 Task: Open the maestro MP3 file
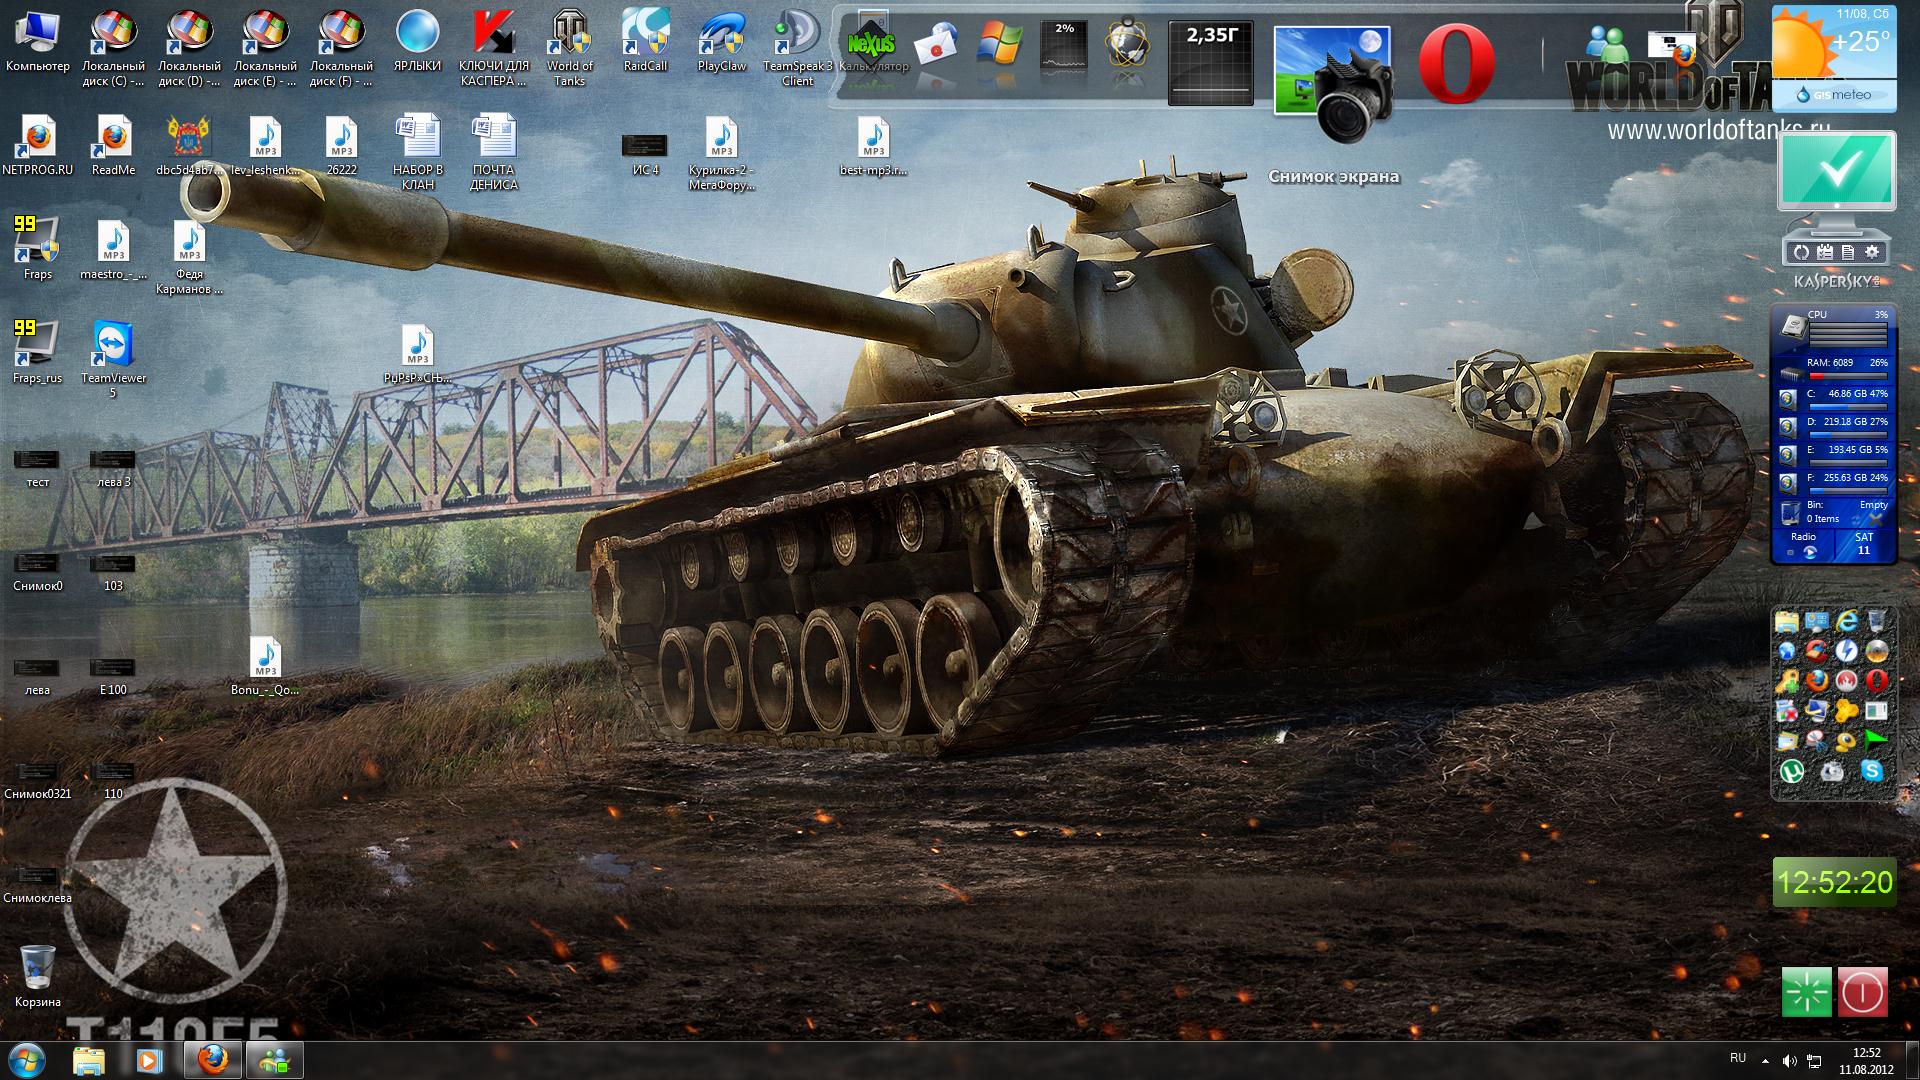click(113, 248)
